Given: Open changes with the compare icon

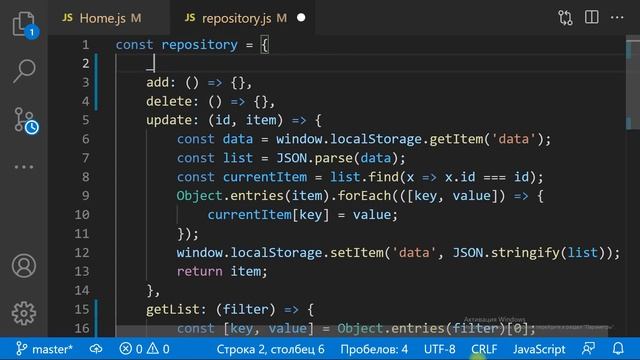Looking at the screenshot, I should coord(565,18).
